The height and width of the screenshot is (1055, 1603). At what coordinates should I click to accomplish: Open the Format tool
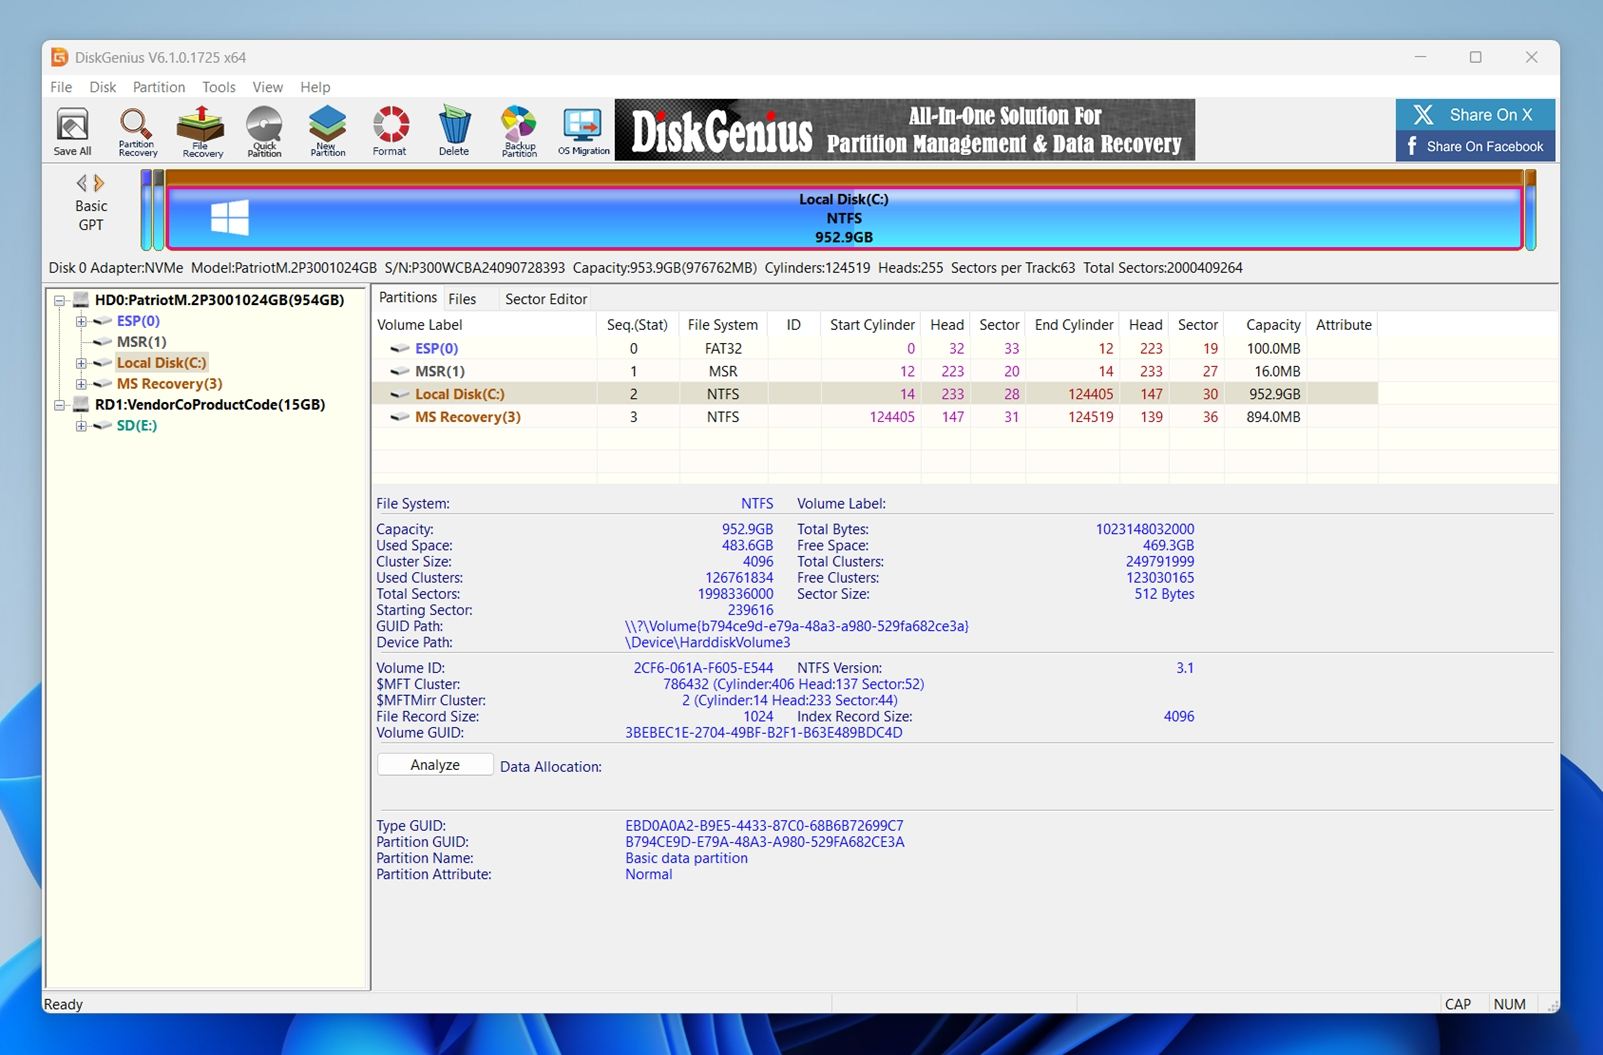[x=390, y=130]
